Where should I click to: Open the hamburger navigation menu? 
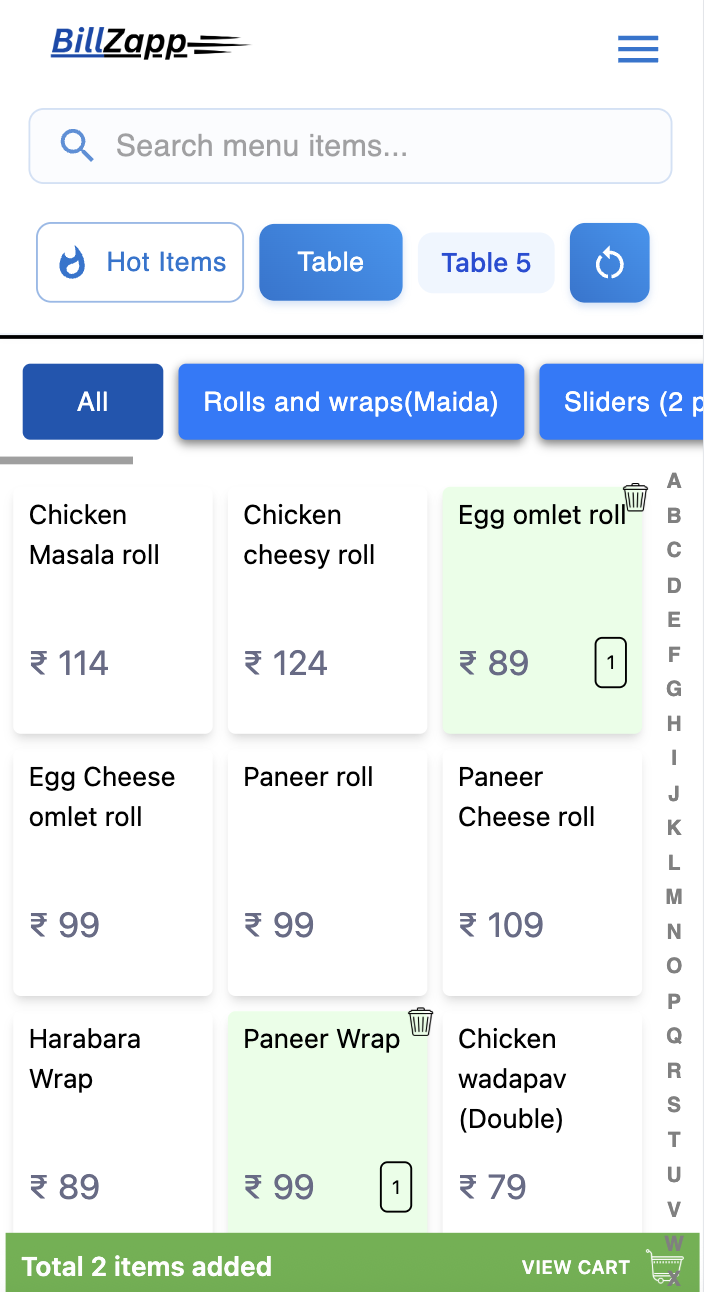click(x=638, y=49)
